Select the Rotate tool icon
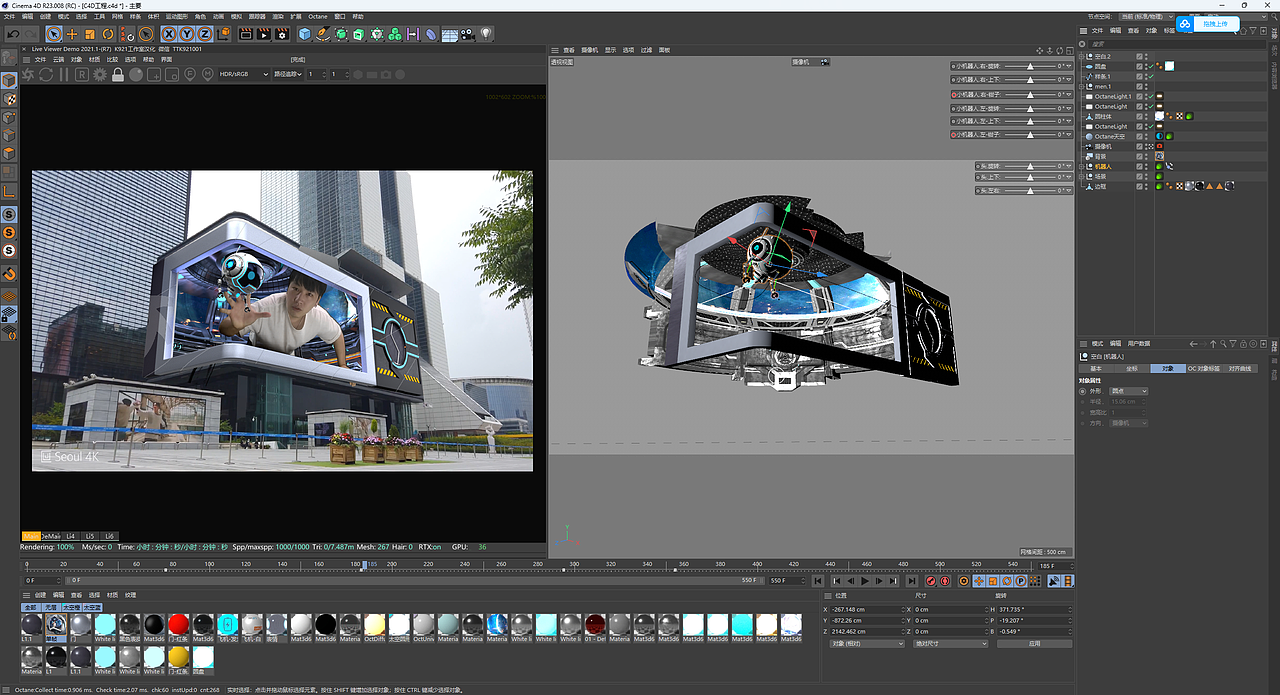This screenshot has height=695, width=1280. (108, 34)
